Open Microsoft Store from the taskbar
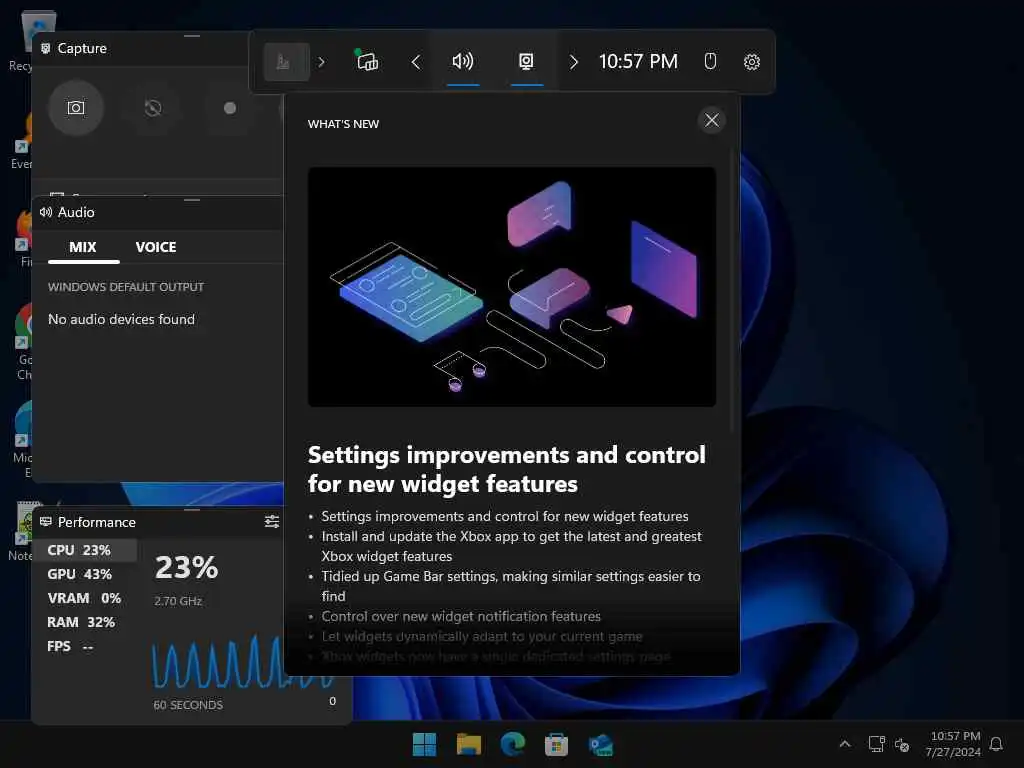The image size is (1024, 768). 556,744
